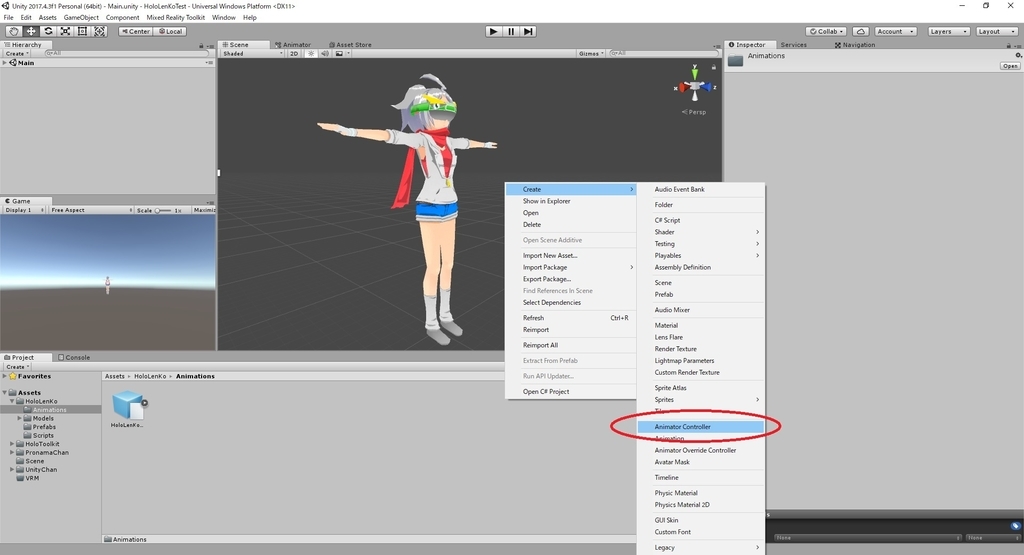Screen dimensions: 1024x555
Task: Collapse the Assets folder tree
Action: 5,392
